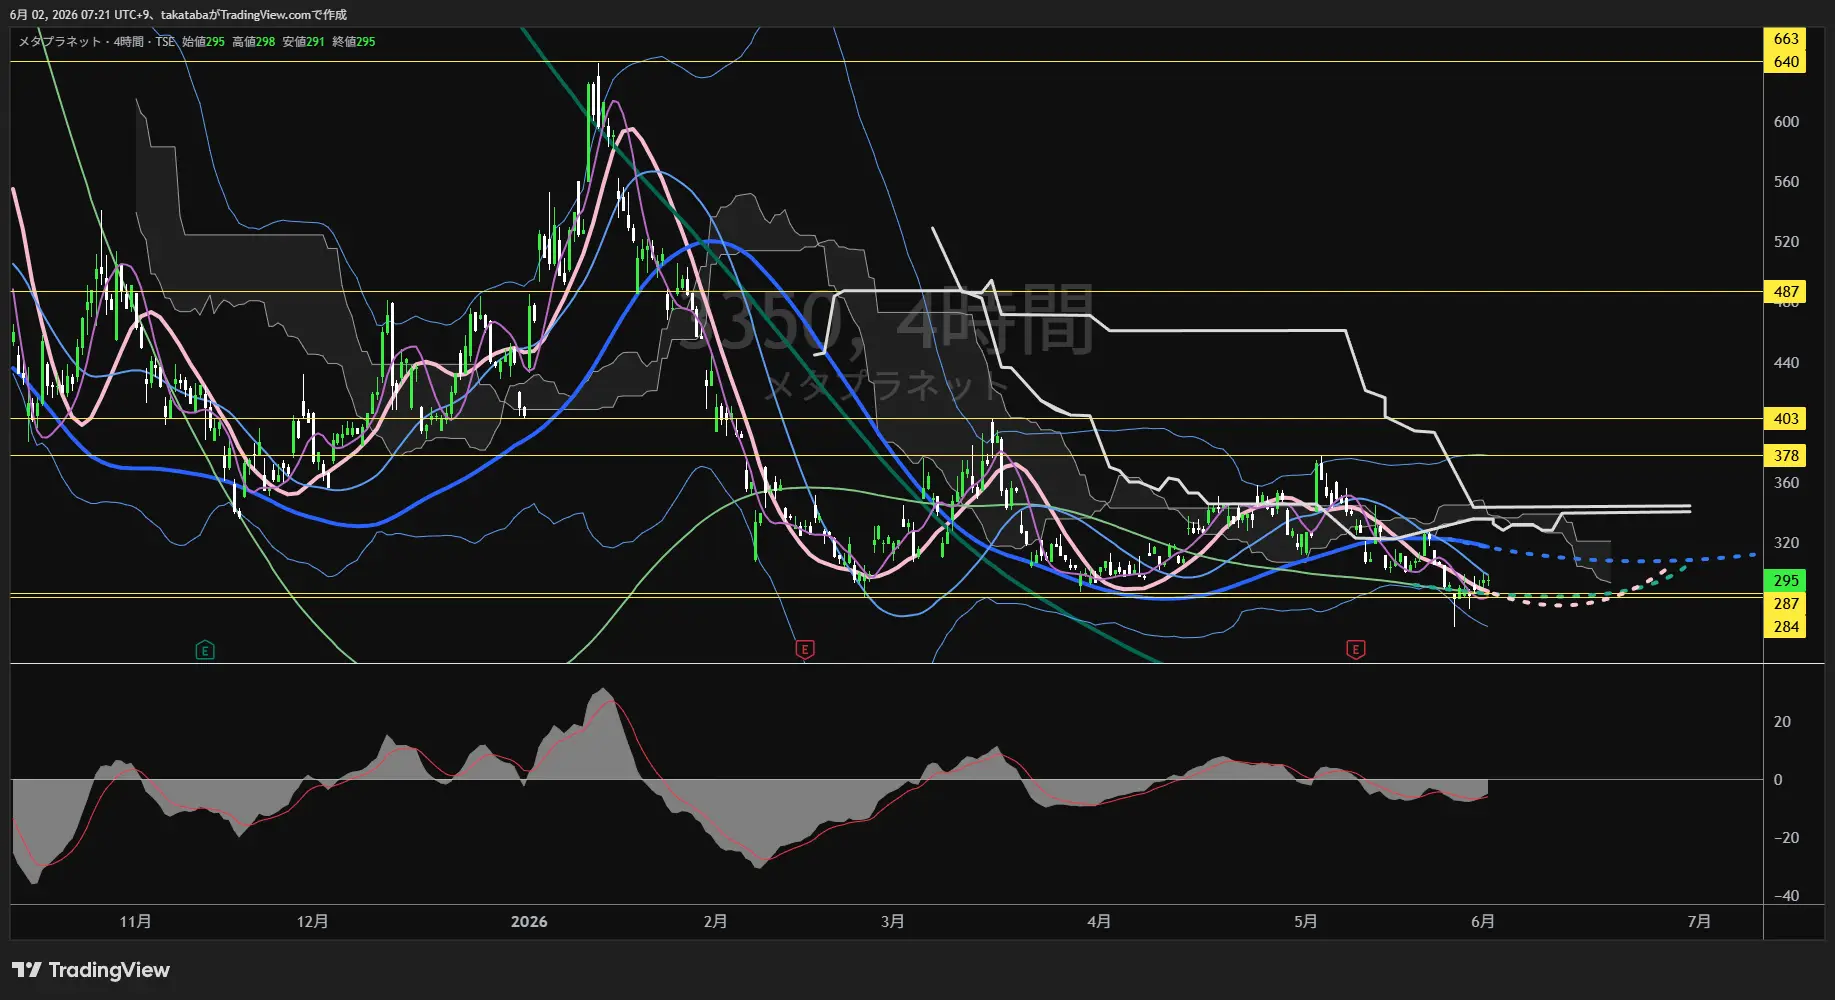Select the yellow 663 price label
This screenshot has width=1835, height=1000.
click(1785, 39)
